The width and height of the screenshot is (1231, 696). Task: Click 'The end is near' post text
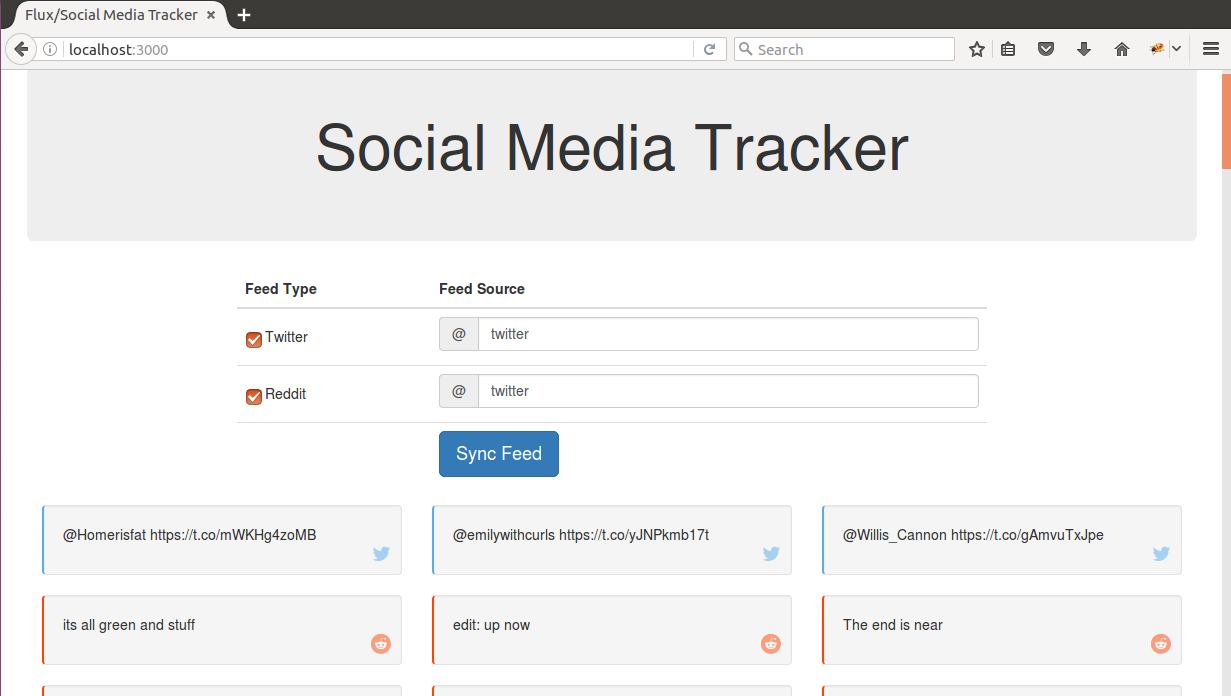point(893,625)
